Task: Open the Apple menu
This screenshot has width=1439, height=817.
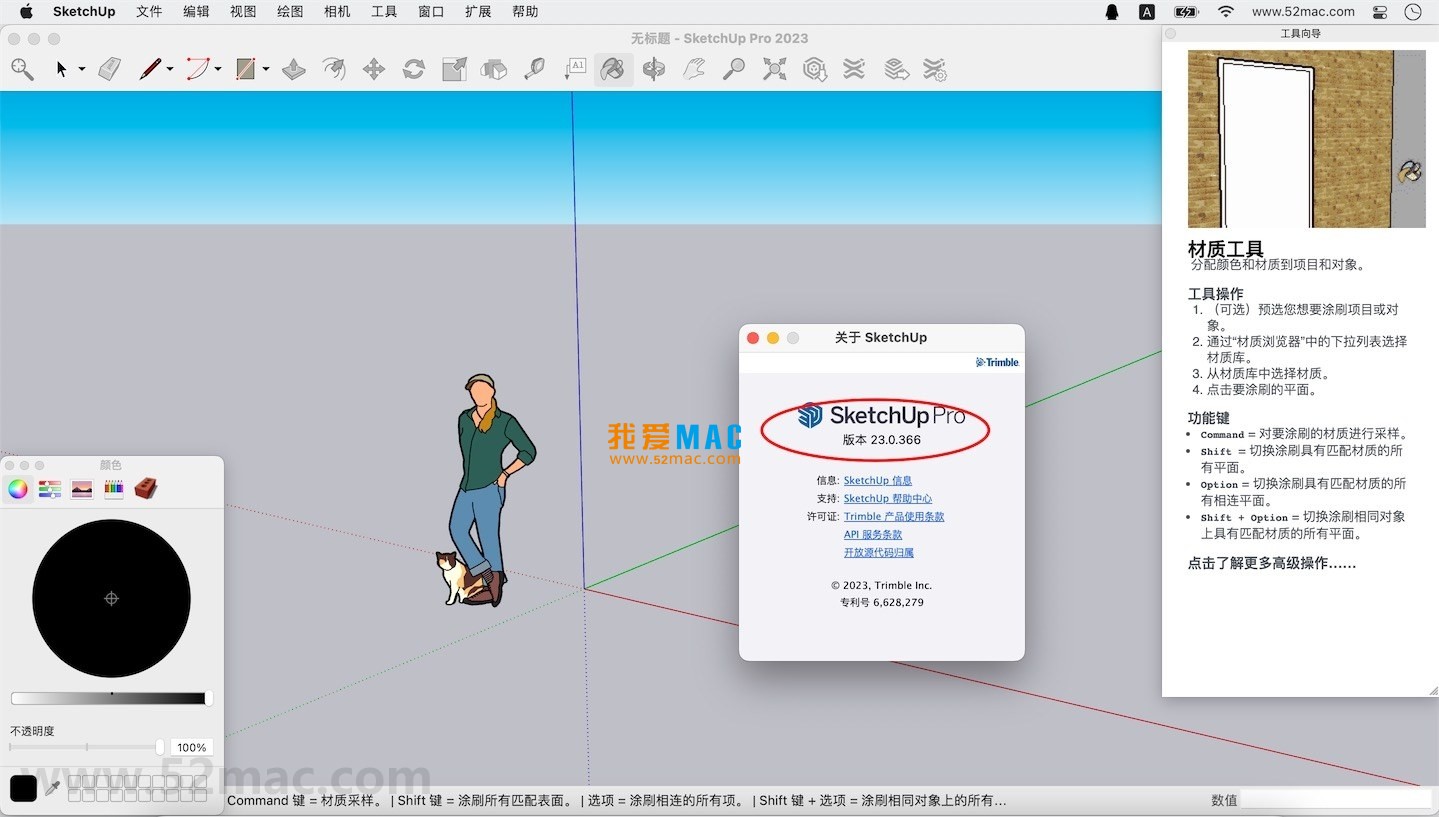Action: pos(26,12)
